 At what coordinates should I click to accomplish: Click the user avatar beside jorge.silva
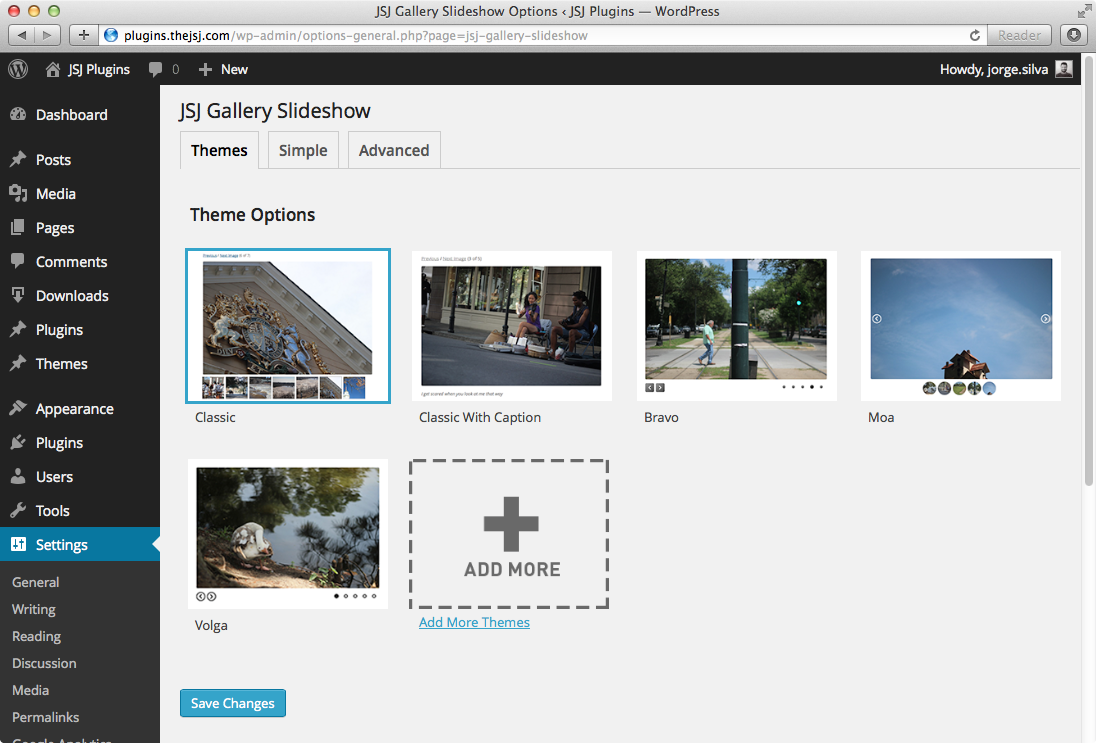click(1063, 69)
